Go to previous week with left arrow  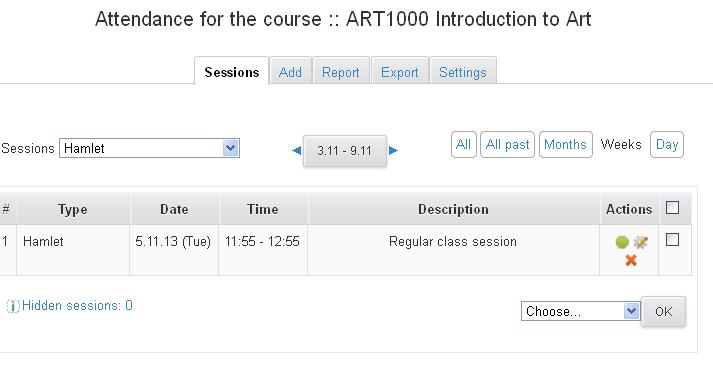[x=296, y=150]
